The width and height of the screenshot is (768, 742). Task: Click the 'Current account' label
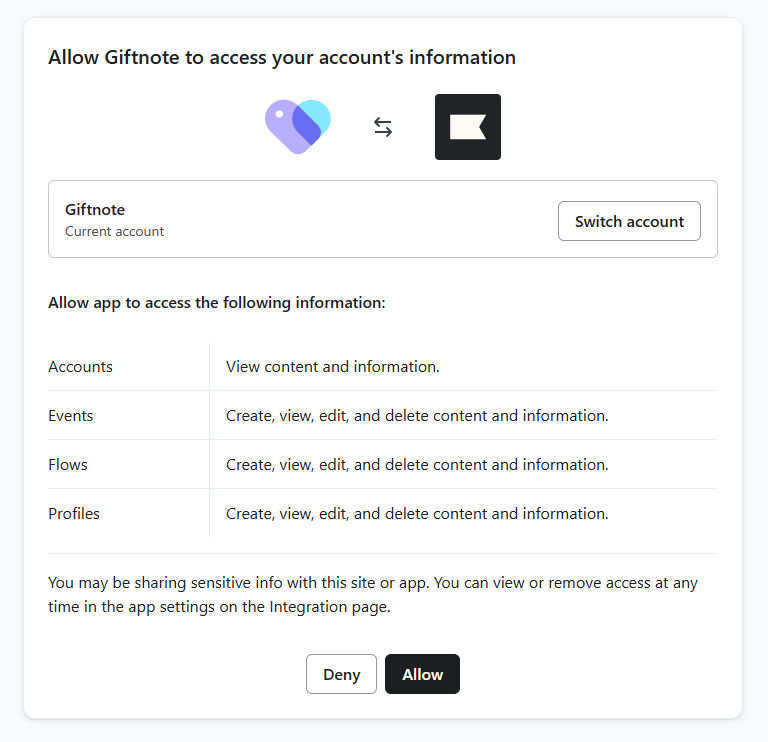[115, 231]
